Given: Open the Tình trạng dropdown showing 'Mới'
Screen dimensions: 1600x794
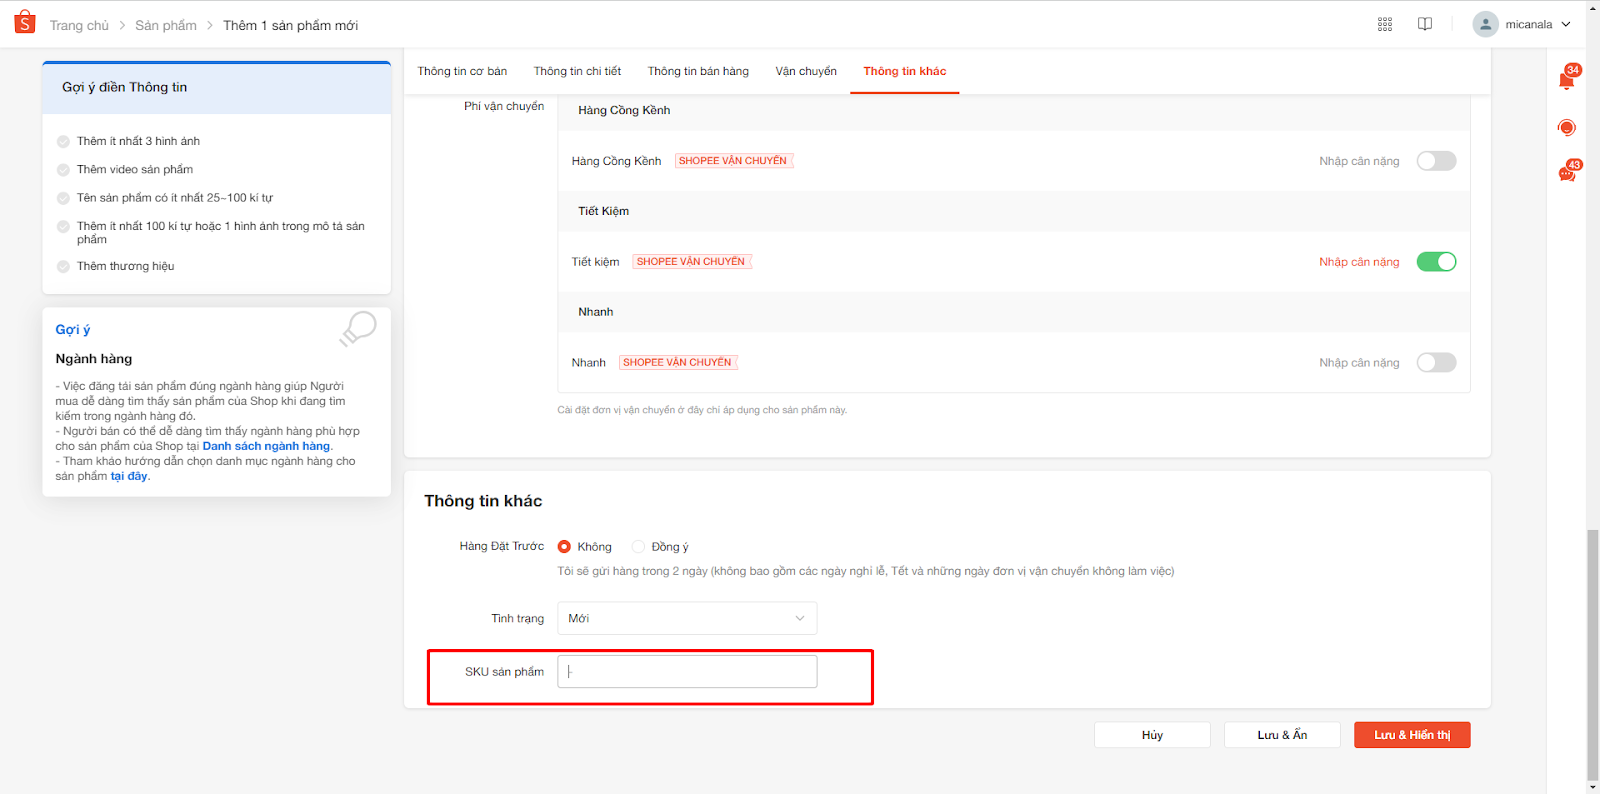Looking at the screenshot, I should tap(687, 618).
